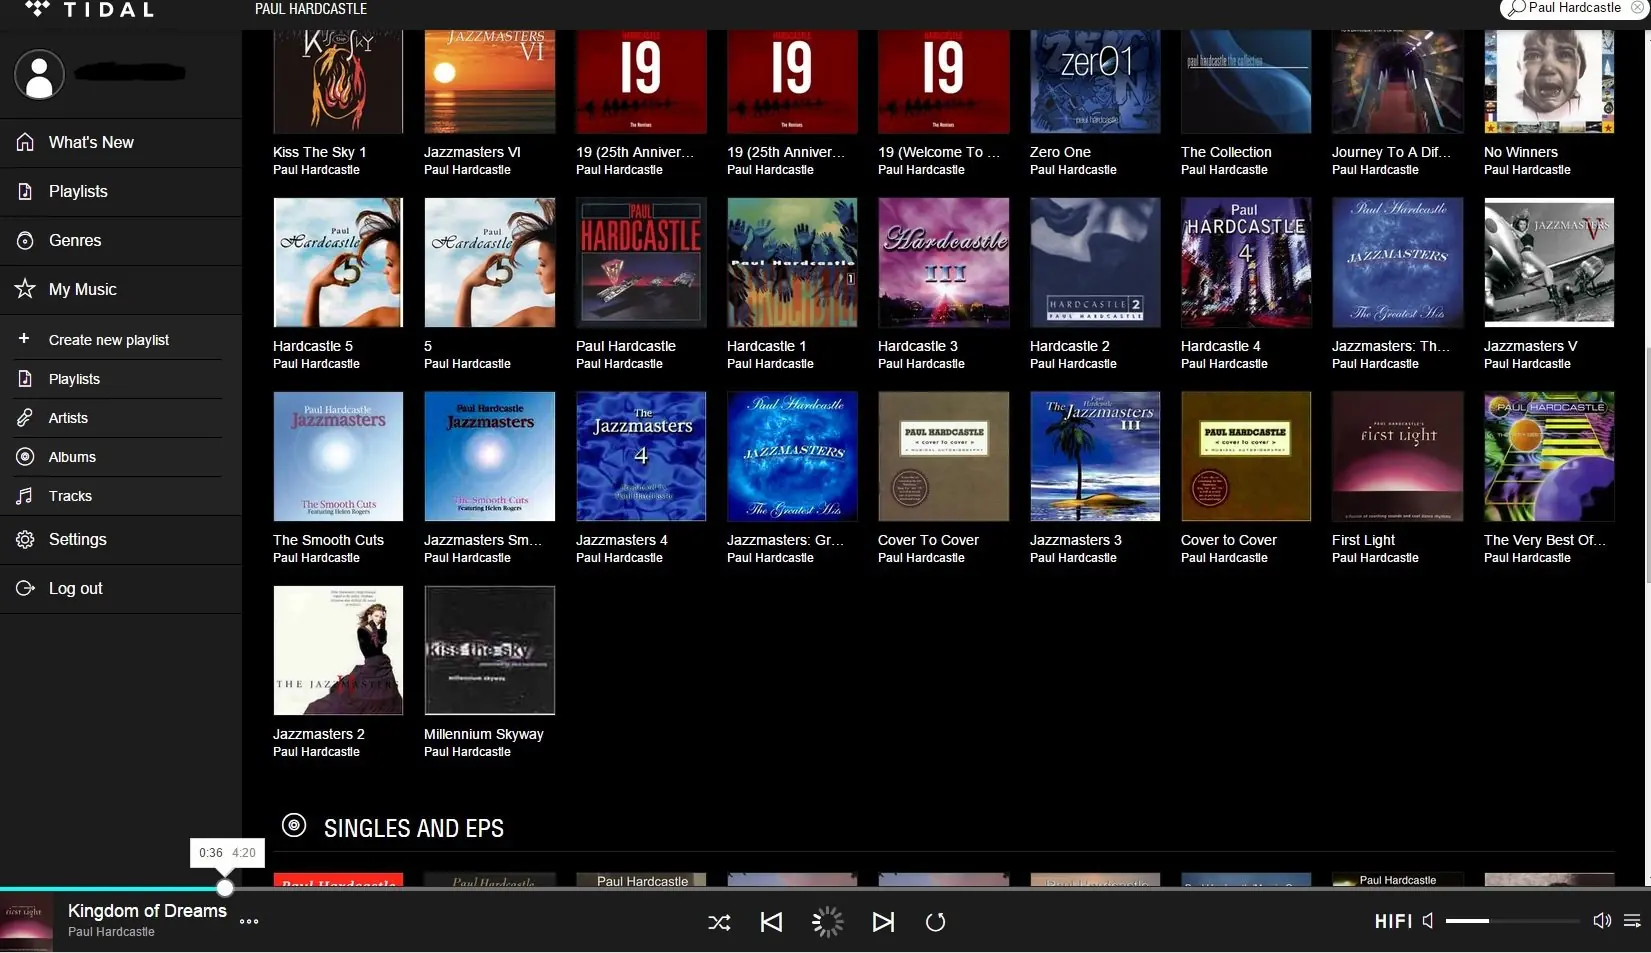Open Jazzmasters 2 album cover
This screenshot has width=1651, height=953.
click(338, 650)
